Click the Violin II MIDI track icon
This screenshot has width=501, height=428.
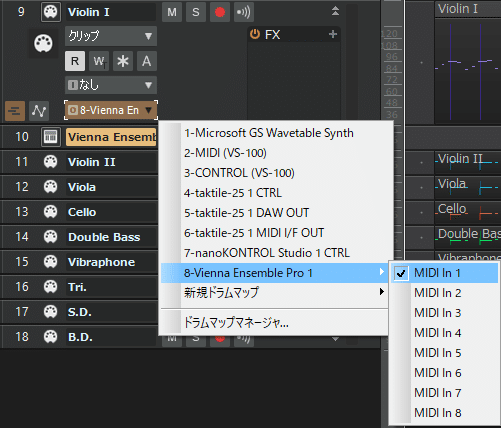tap(51, 162)
